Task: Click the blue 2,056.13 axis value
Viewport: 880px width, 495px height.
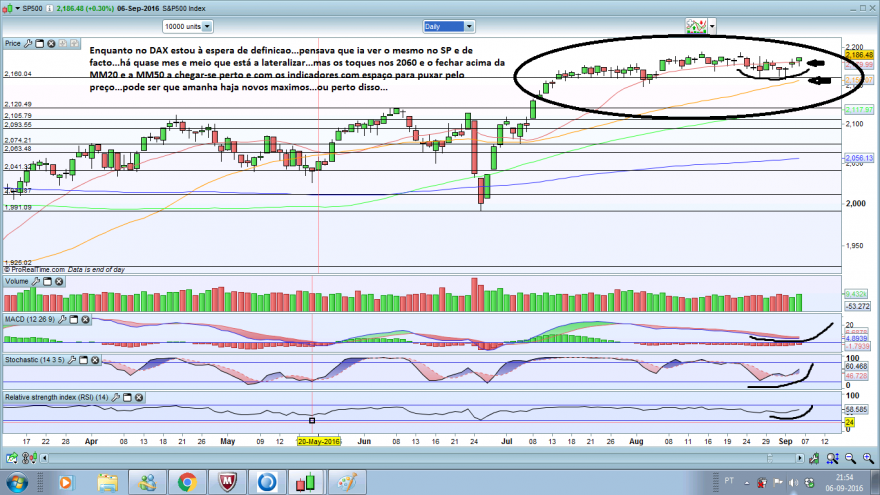Action: [859, 158]
